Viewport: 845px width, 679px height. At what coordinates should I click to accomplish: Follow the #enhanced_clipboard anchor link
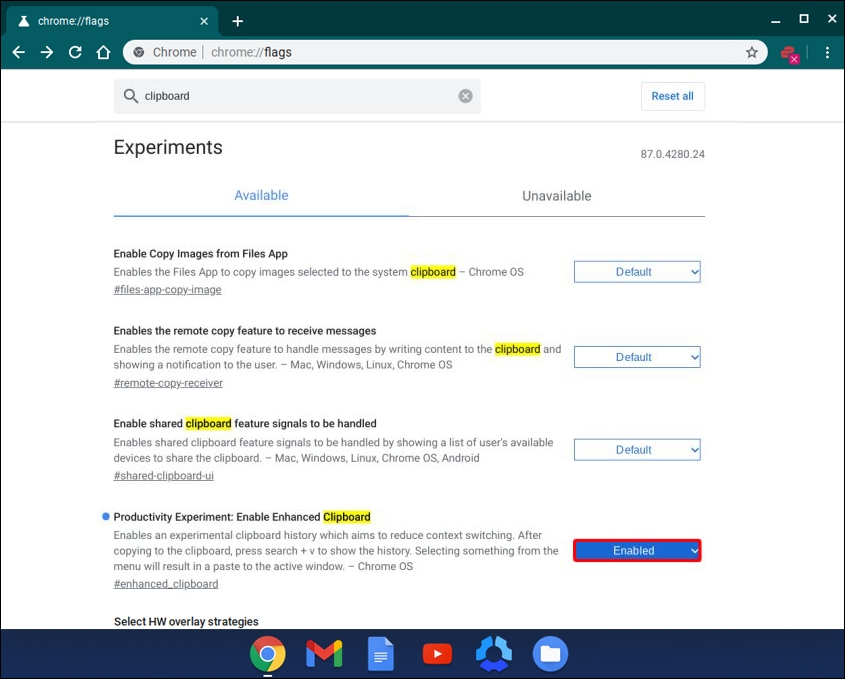click(166, 584)
